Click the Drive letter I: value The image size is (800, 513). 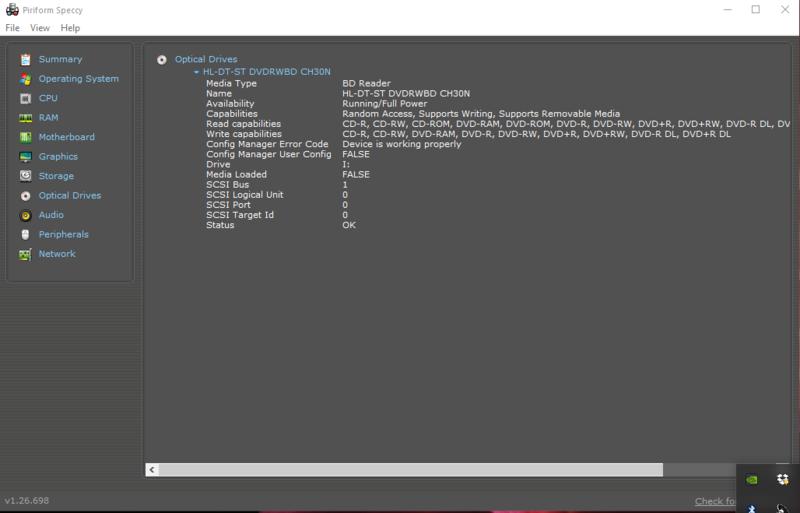coord(346,164)
